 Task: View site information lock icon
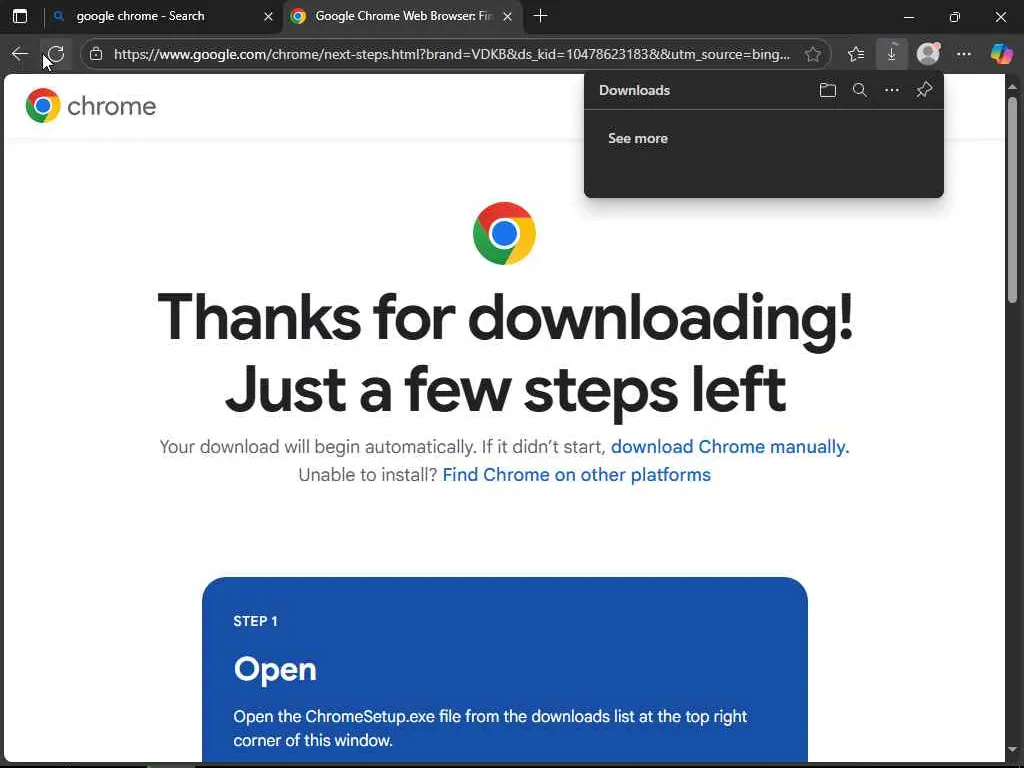[96, 54]
